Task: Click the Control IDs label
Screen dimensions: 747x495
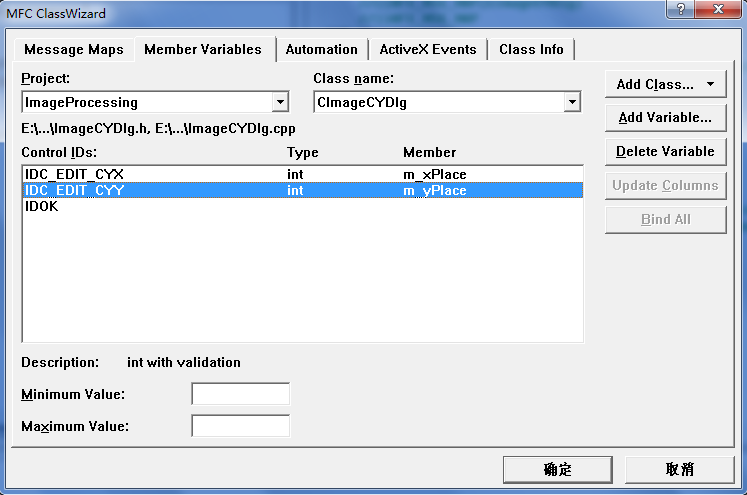Action: [59, 152]
